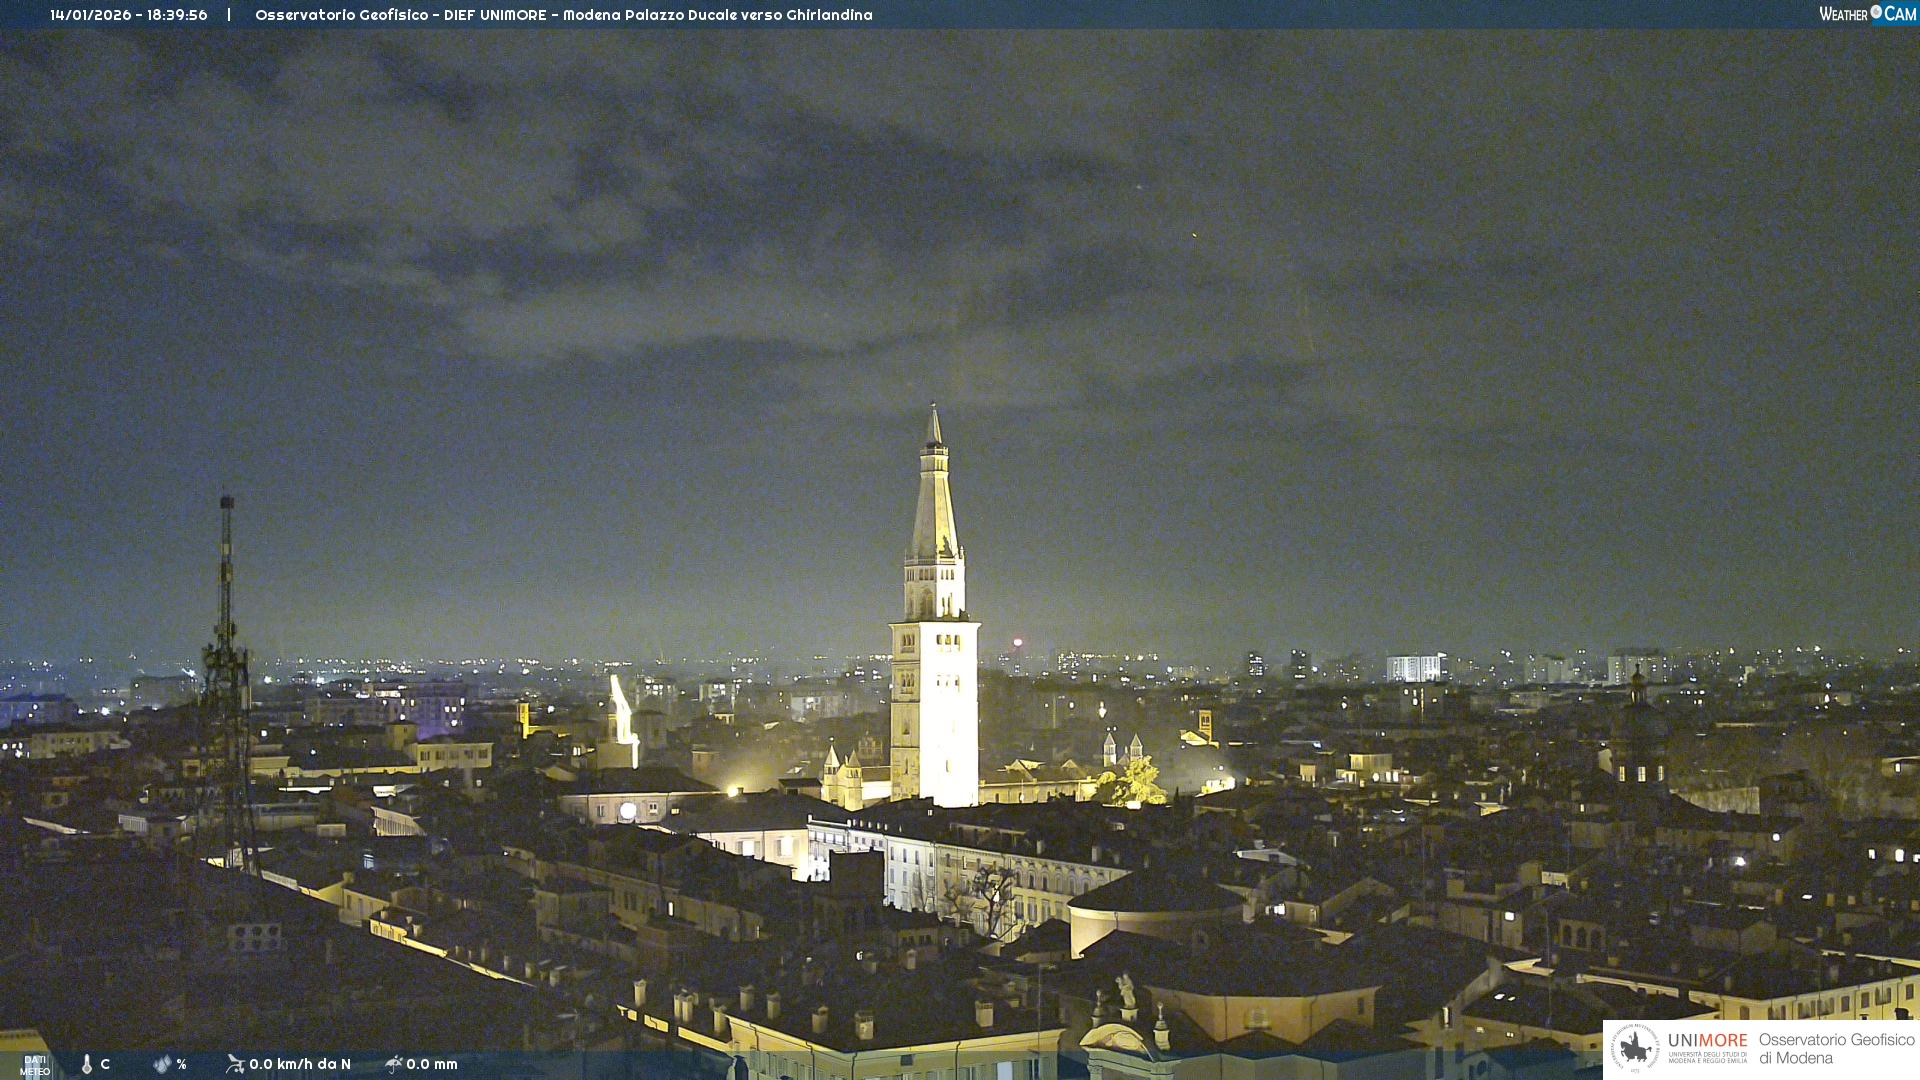Click the humidity % label
Viewport: 1920px width, 1080px height.
[x=181, y=1065]
